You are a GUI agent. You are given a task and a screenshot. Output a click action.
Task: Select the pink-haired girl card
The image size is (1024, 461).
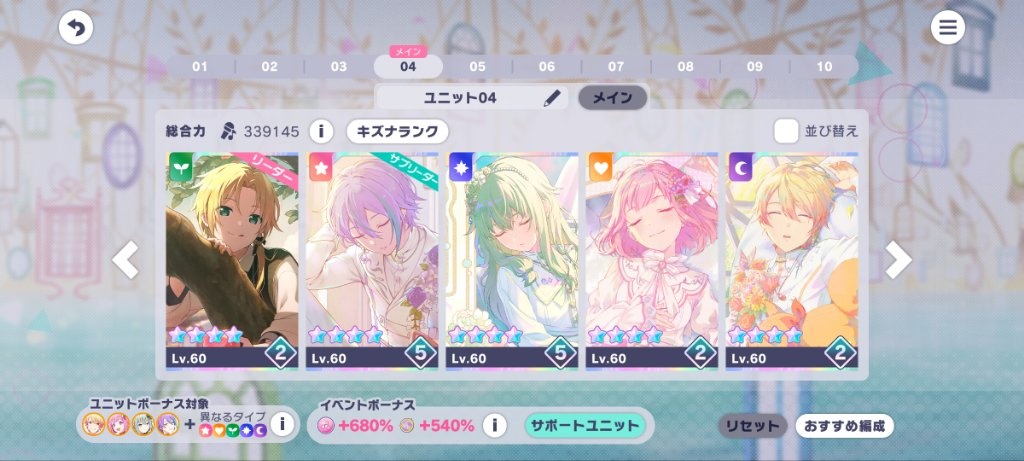tap(652, 261)
